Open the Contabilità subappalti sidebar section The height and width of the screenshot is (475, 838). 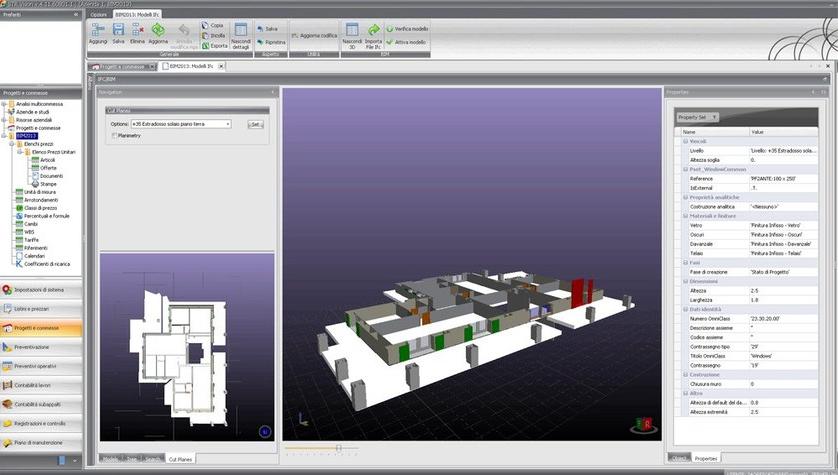[x=41, y=404]
